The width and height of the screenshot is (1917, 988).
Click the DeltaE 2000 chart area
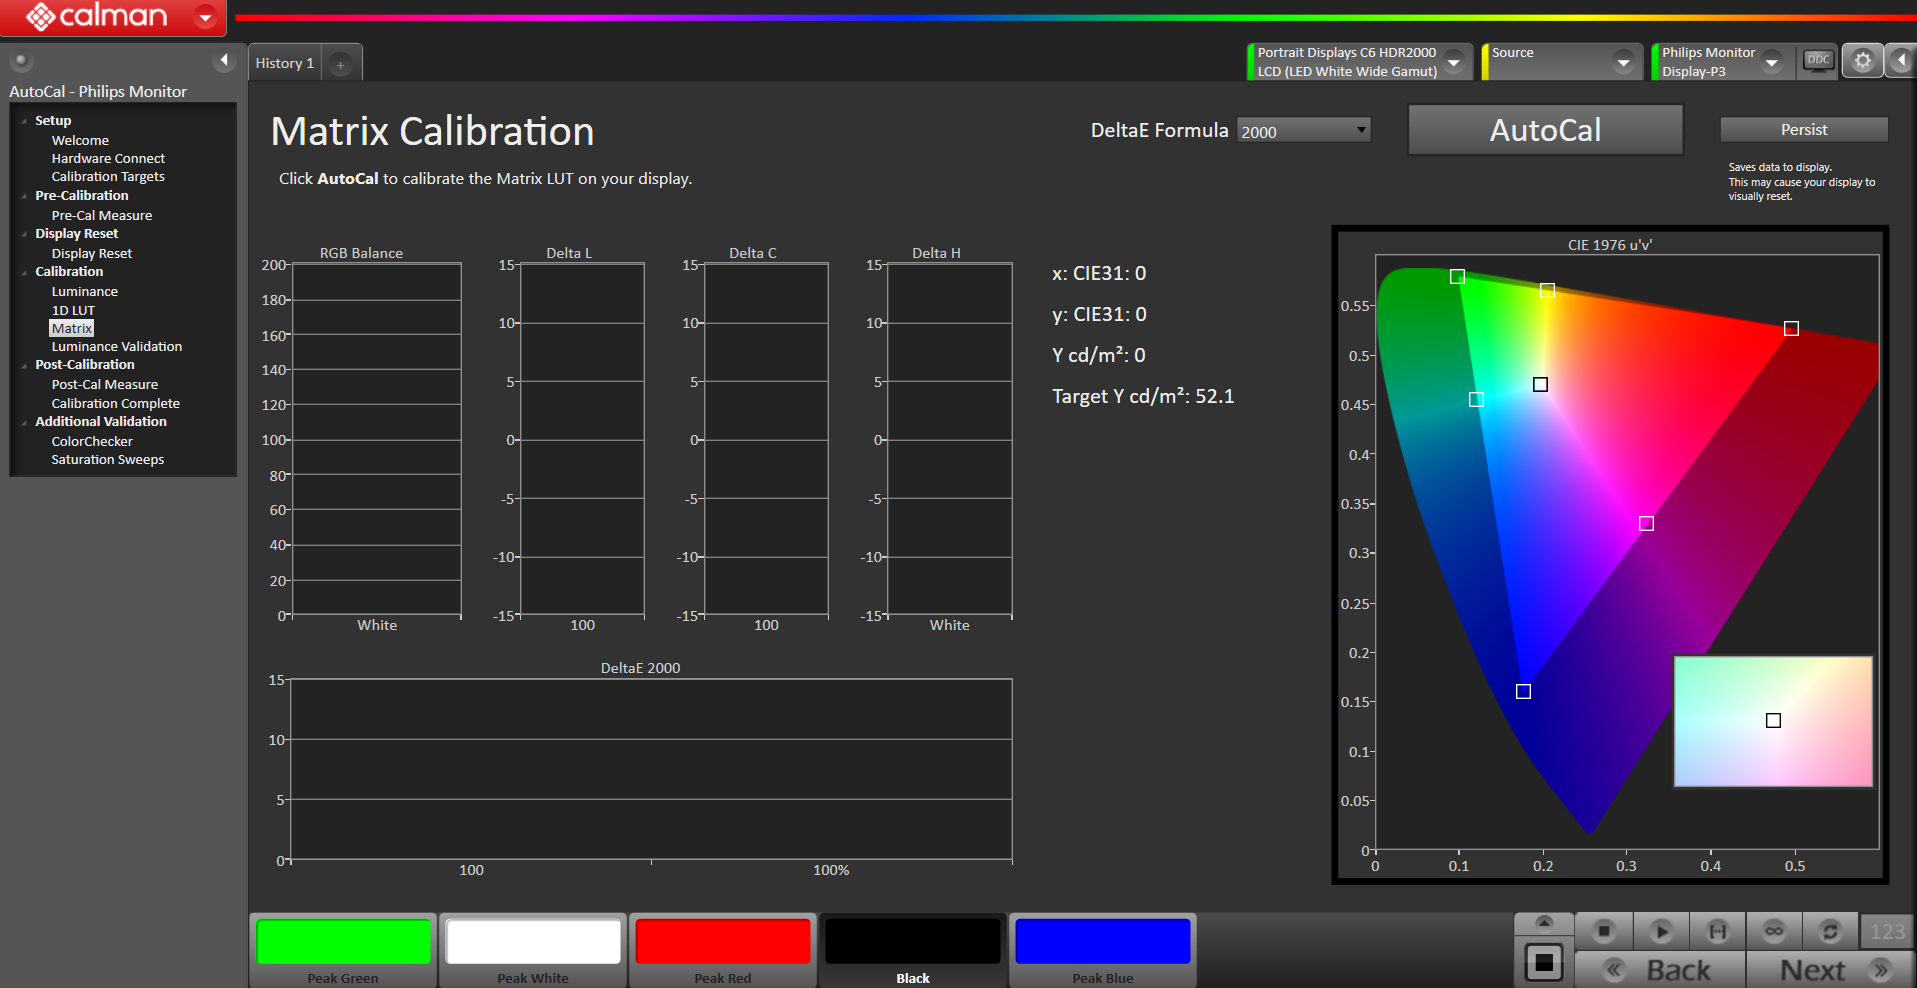(x=651, y=769)
